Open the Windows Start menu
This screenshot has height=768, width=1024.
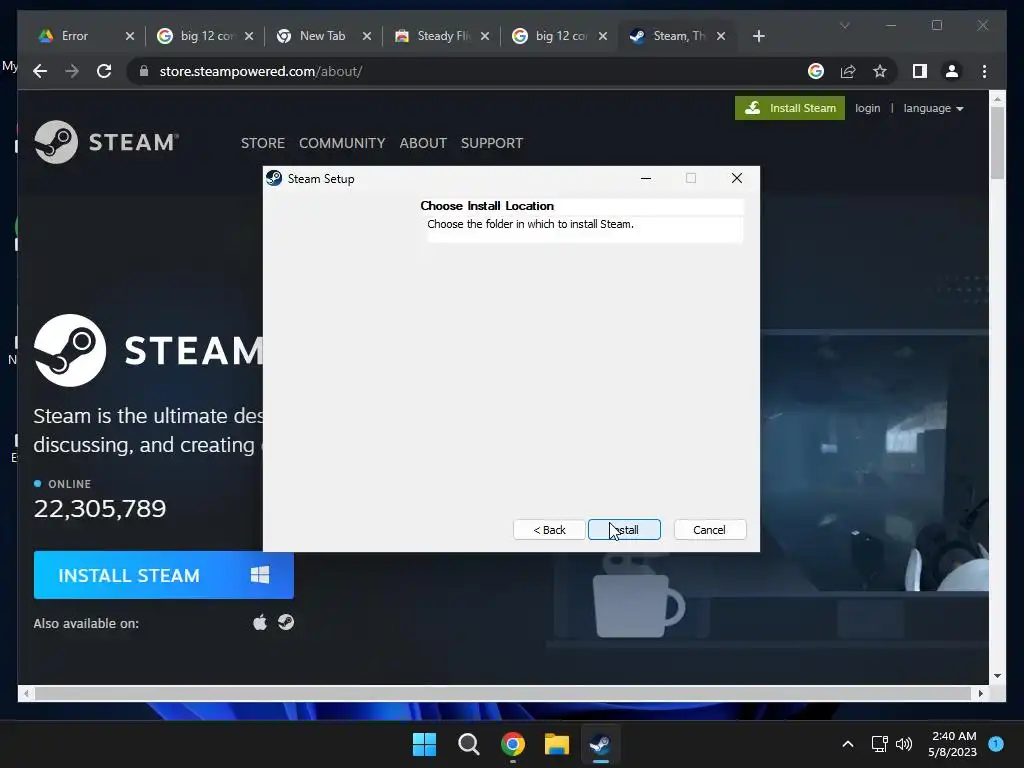pyautogui.click(x=424, y=744)
